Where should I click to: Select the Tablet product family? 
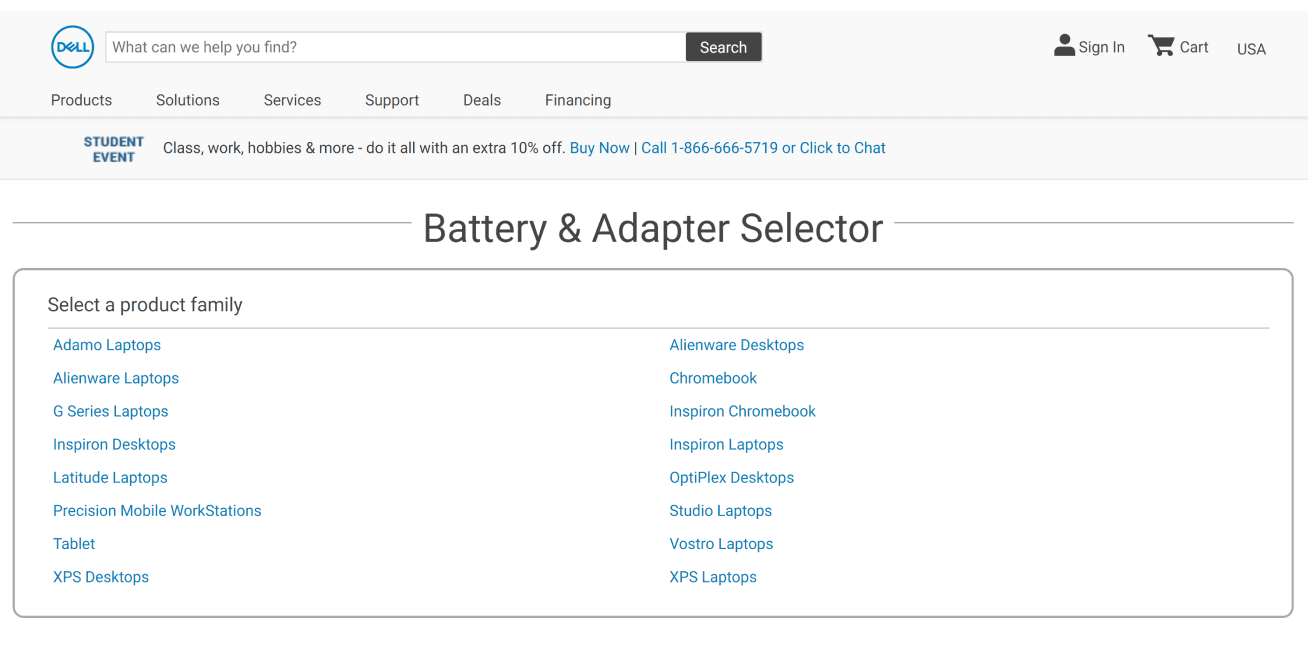[74, 544]
